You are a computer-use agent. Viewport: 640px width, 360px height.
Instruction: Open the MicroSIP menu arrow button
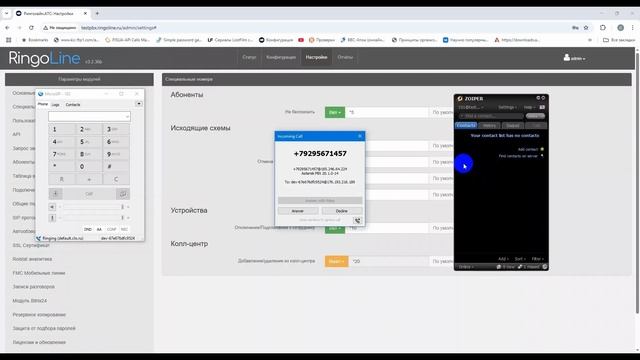(139, 104)
